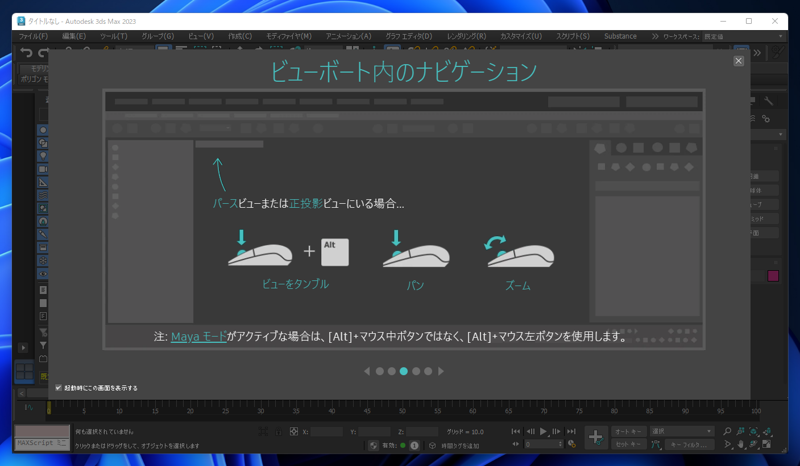This screenshot has width=800, height=466.
Task: Jump to the first welcome slide dot
Action: click(x=380, y=371)
